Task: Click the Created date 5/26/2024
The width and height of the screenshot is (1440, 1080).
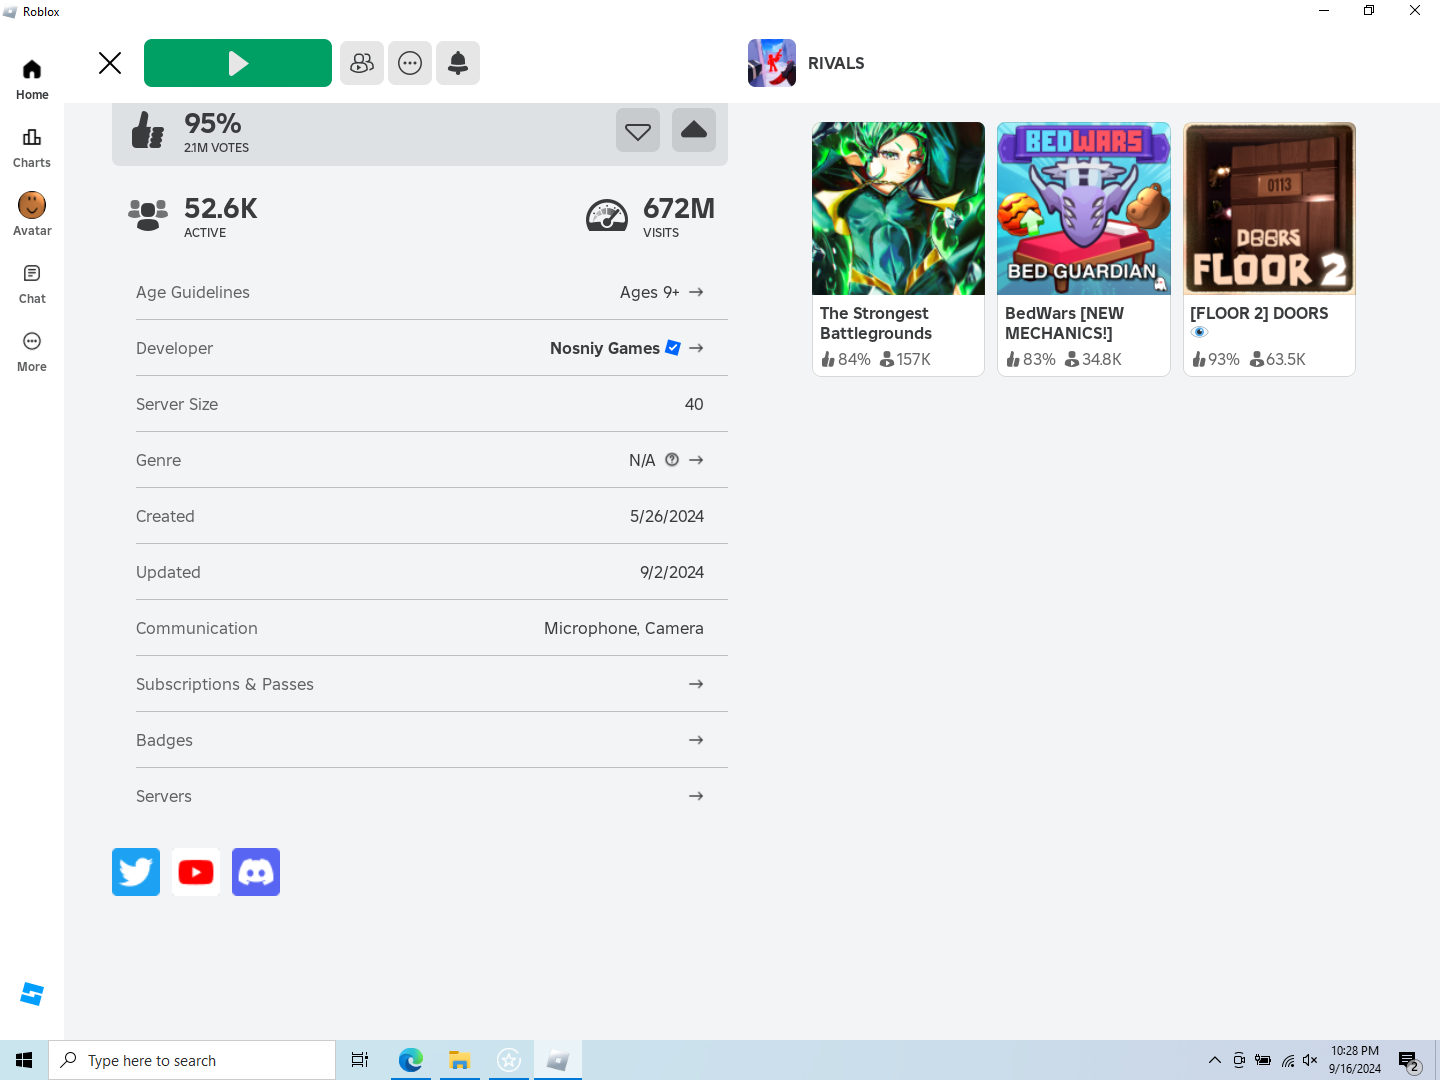Action: coord(667,516)
